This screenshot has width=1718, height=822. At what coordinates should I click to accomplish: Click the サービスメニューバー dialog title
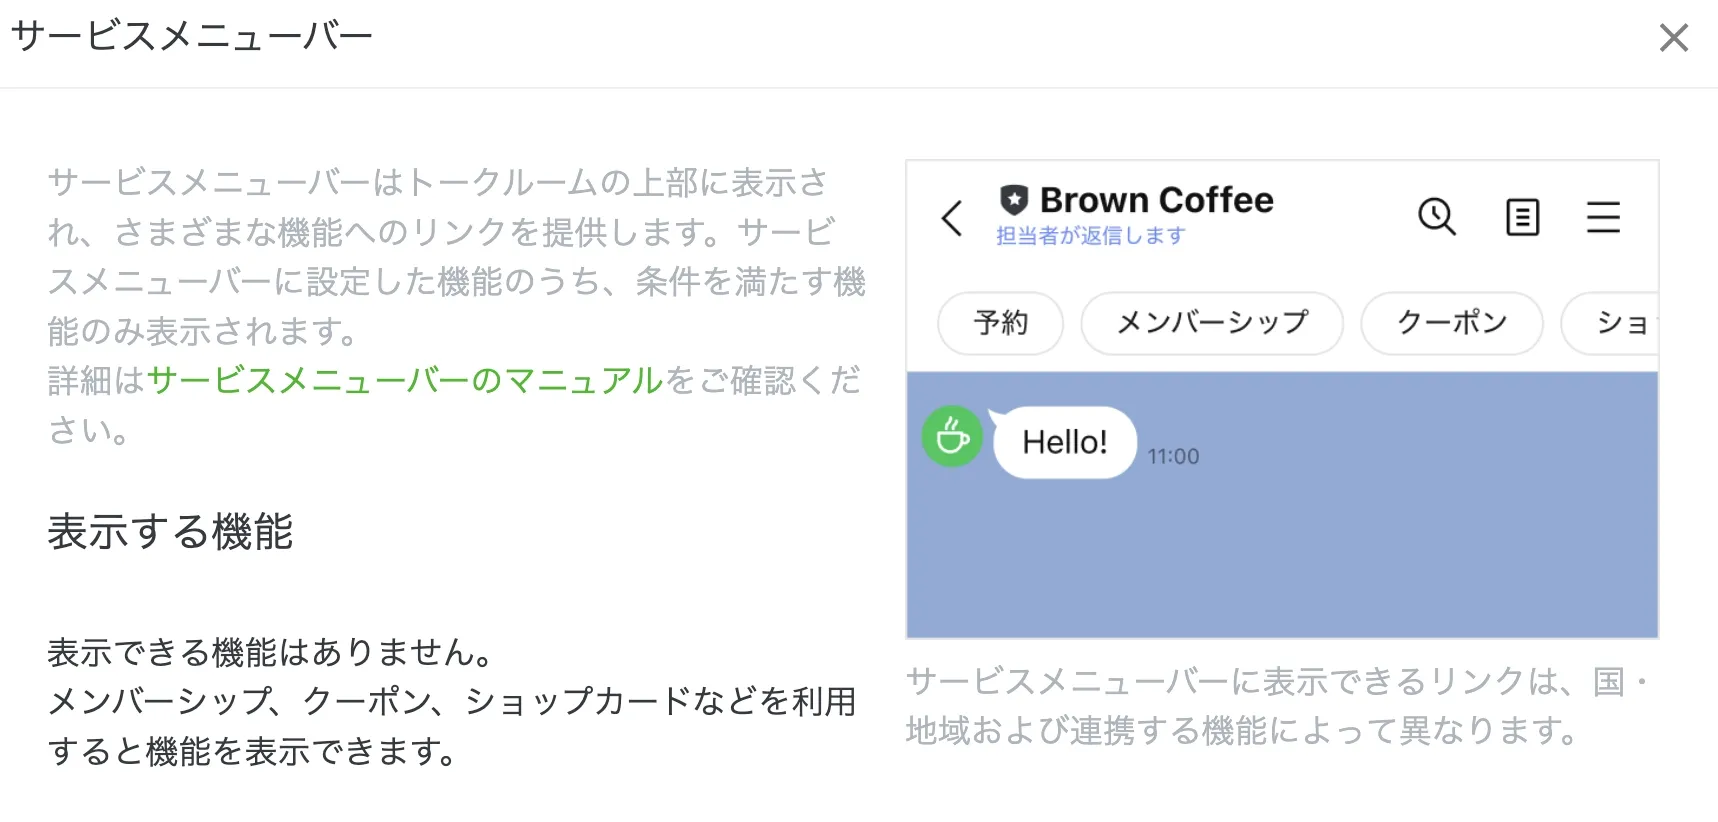point(192,37)
